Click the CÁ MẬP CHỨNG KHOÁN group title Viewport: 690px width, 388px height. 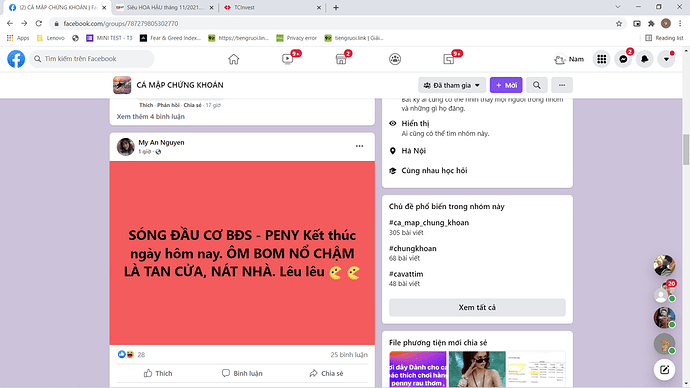click(180, 85)
